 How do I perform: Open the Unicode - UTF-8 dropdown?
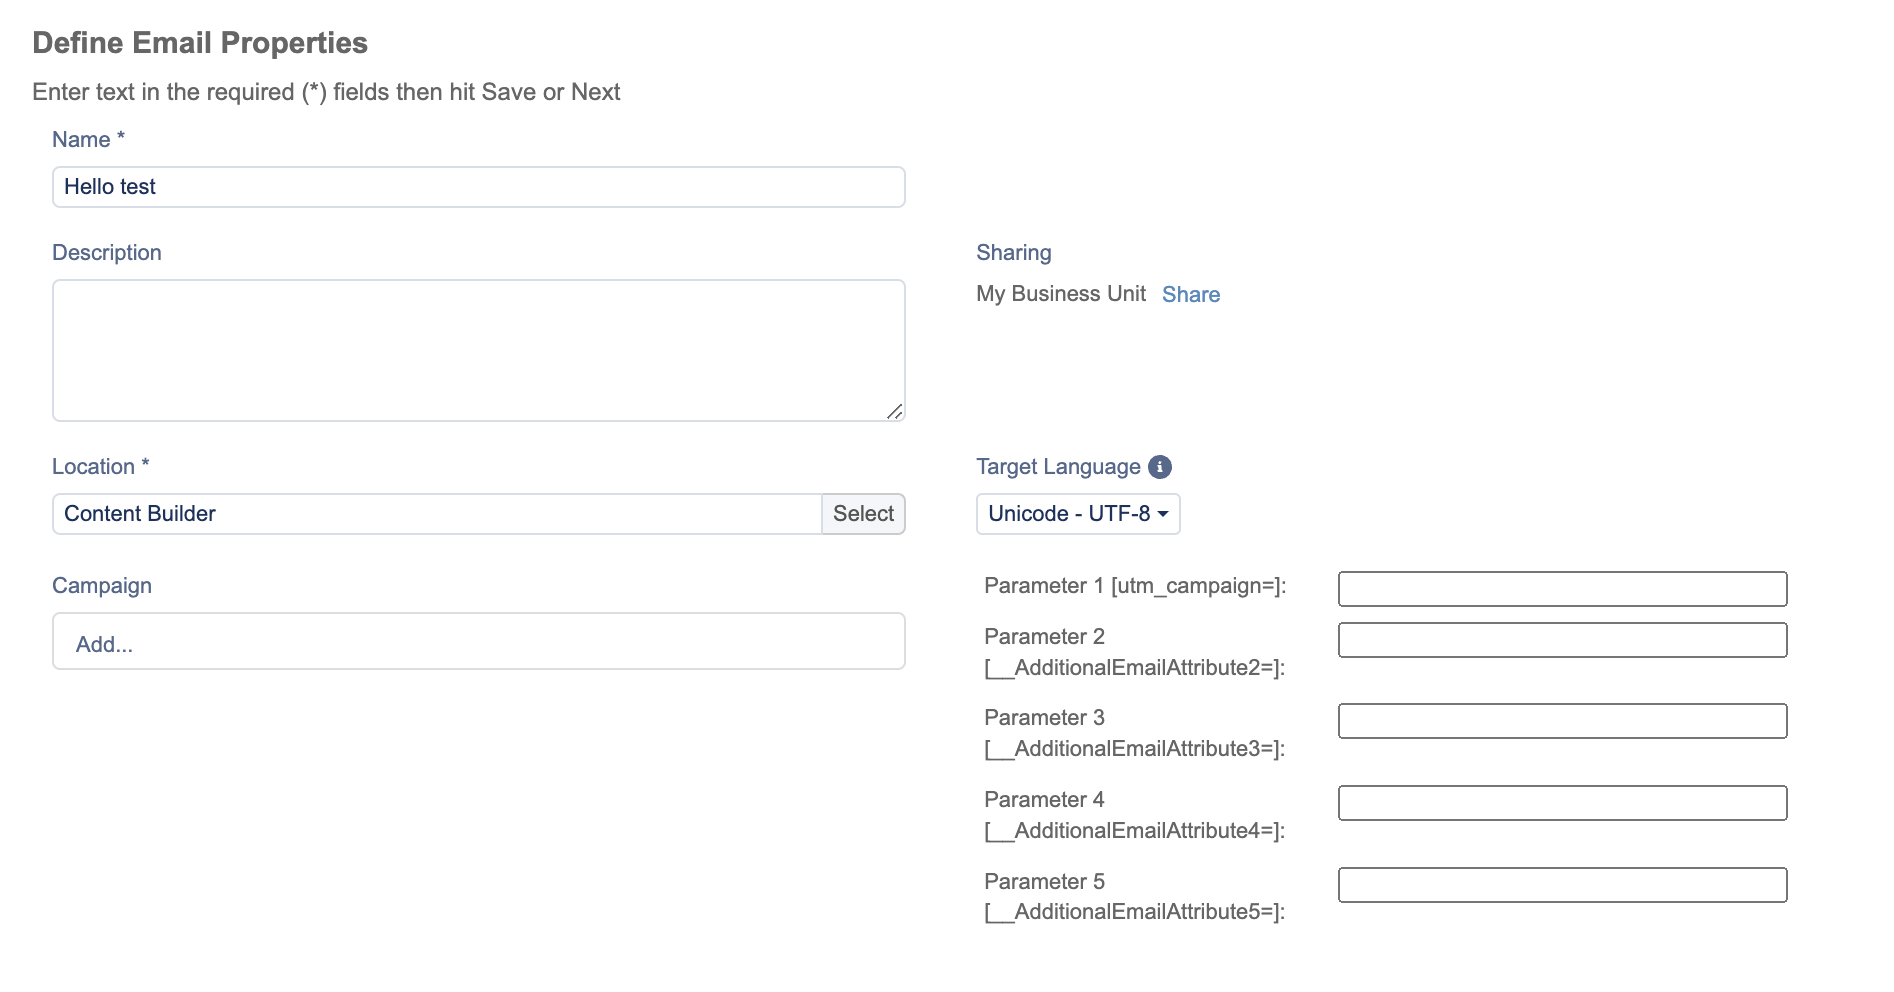click(1077, 513)
